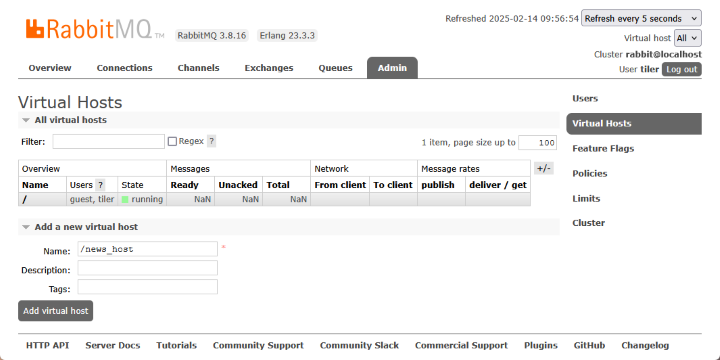The width and height of the screenshot is (720, 360).
Task: Open the Server Docs link
Action: (112, 345)
